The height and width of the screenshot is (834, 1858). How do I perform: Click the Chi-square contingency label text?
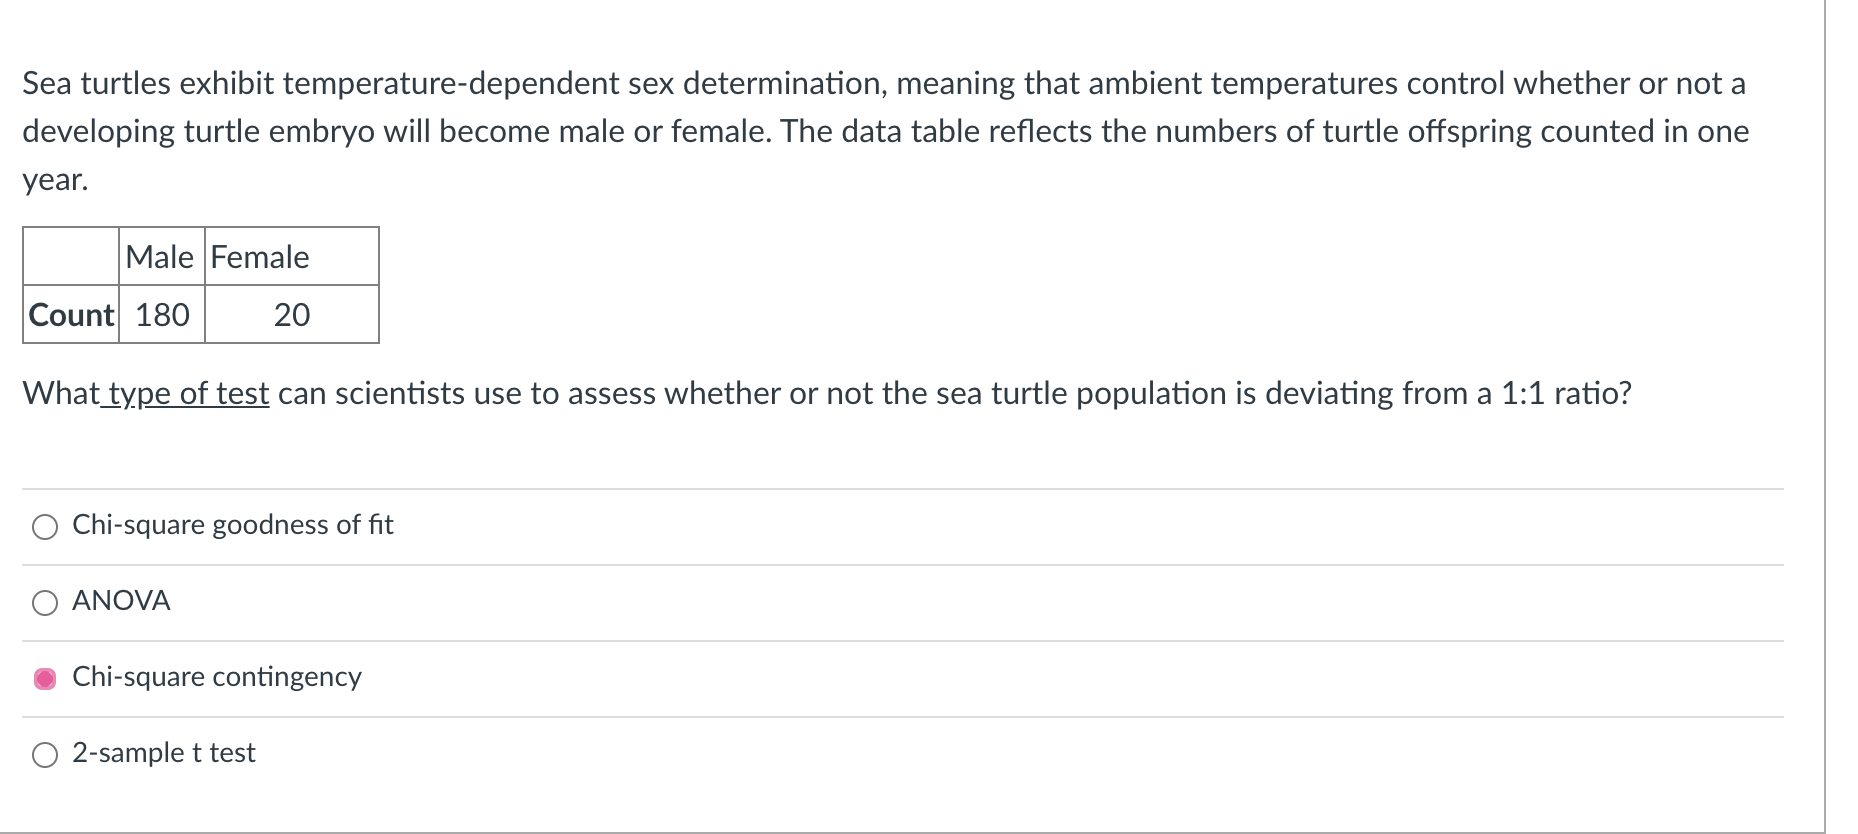(217, 677)
